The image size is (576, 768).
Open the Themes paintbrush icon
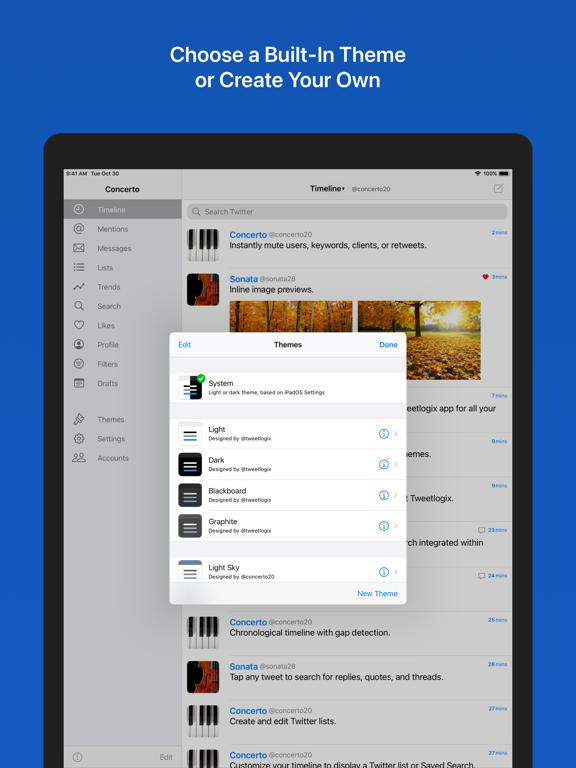79,419
